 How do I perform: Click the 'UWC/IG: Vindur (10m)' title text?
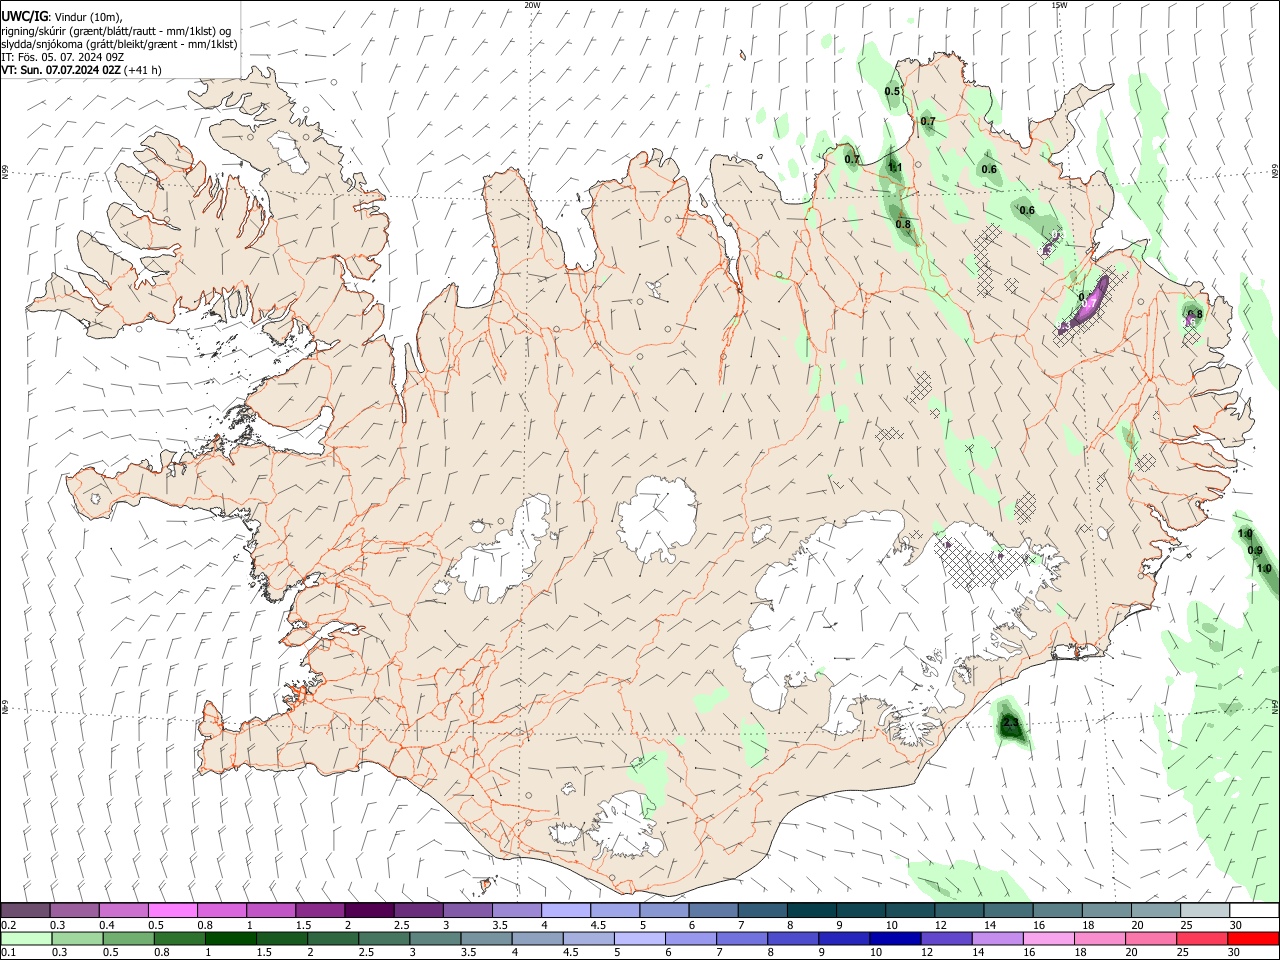pyautogui.click(x=61, y=17)
